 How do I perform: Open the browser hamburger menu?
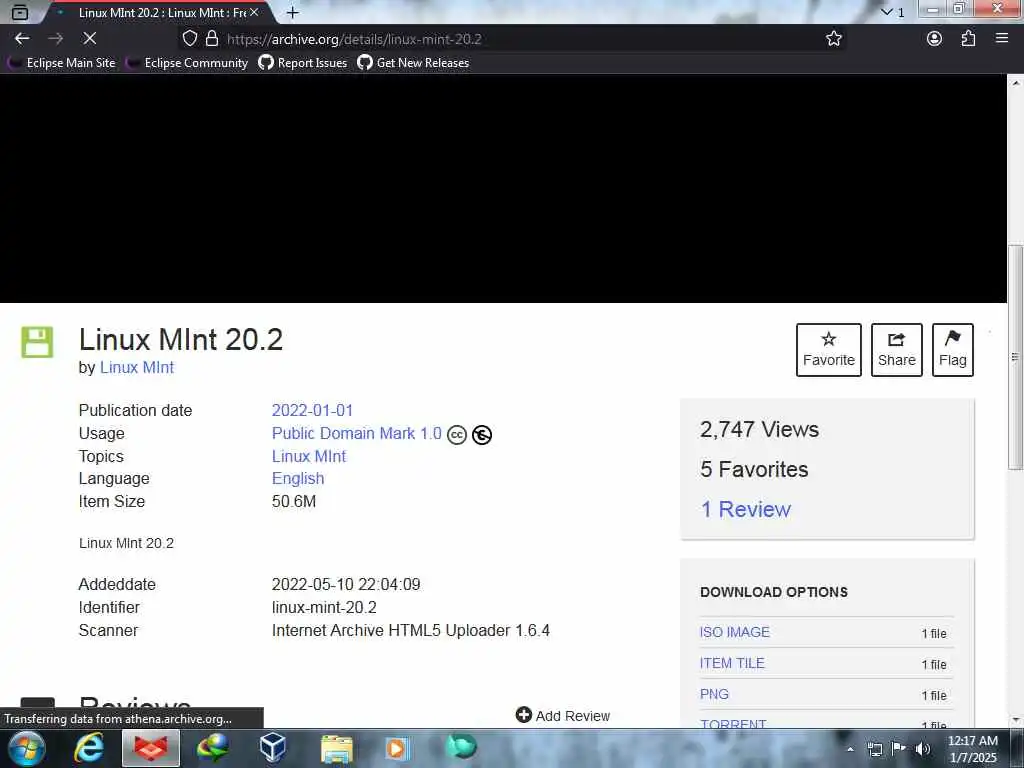(x=1002, y=39)
